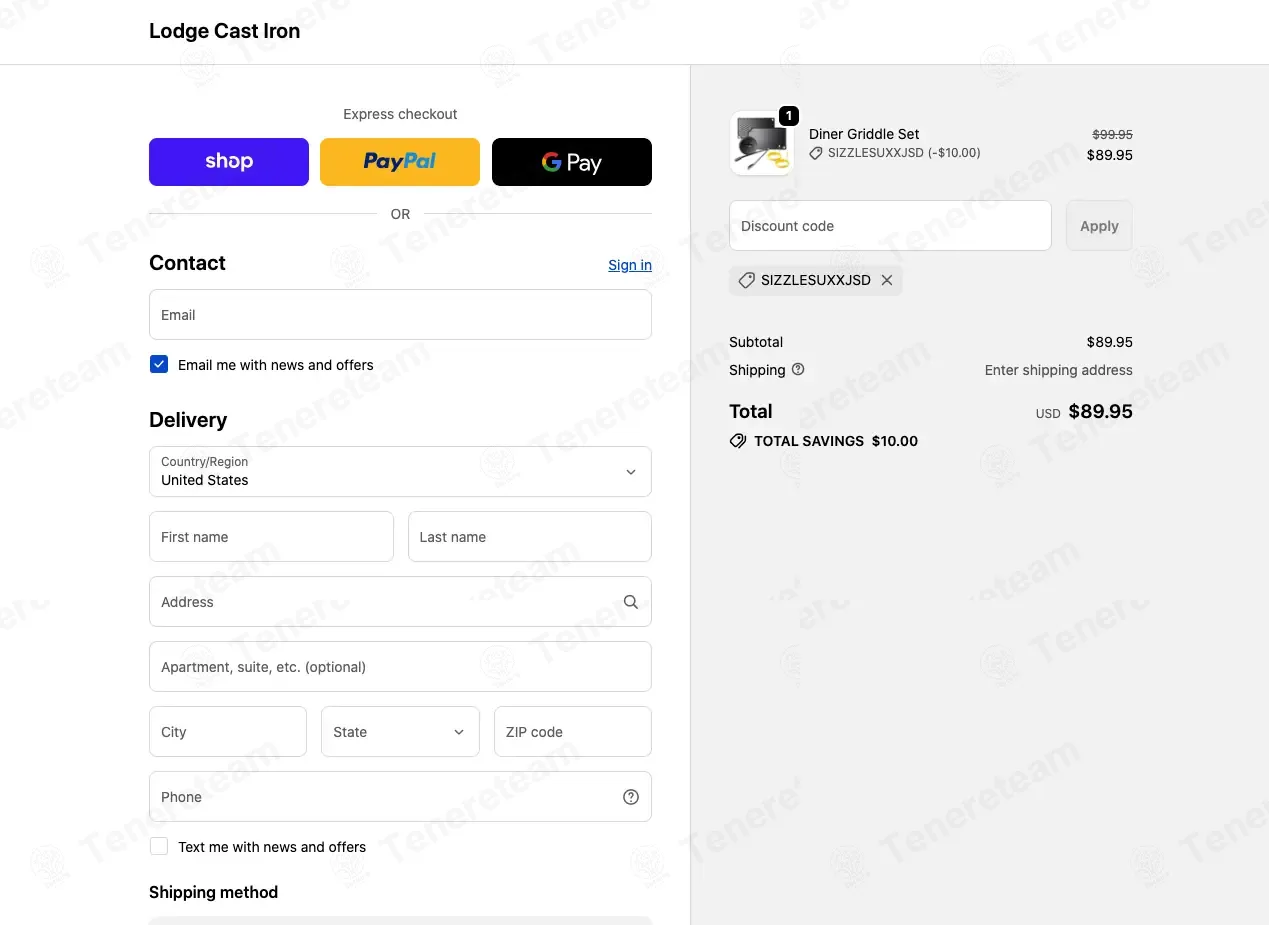The height and width of the screenshot is (925, 1269).
Task: Focus the Address field
Action: [400, 602]
